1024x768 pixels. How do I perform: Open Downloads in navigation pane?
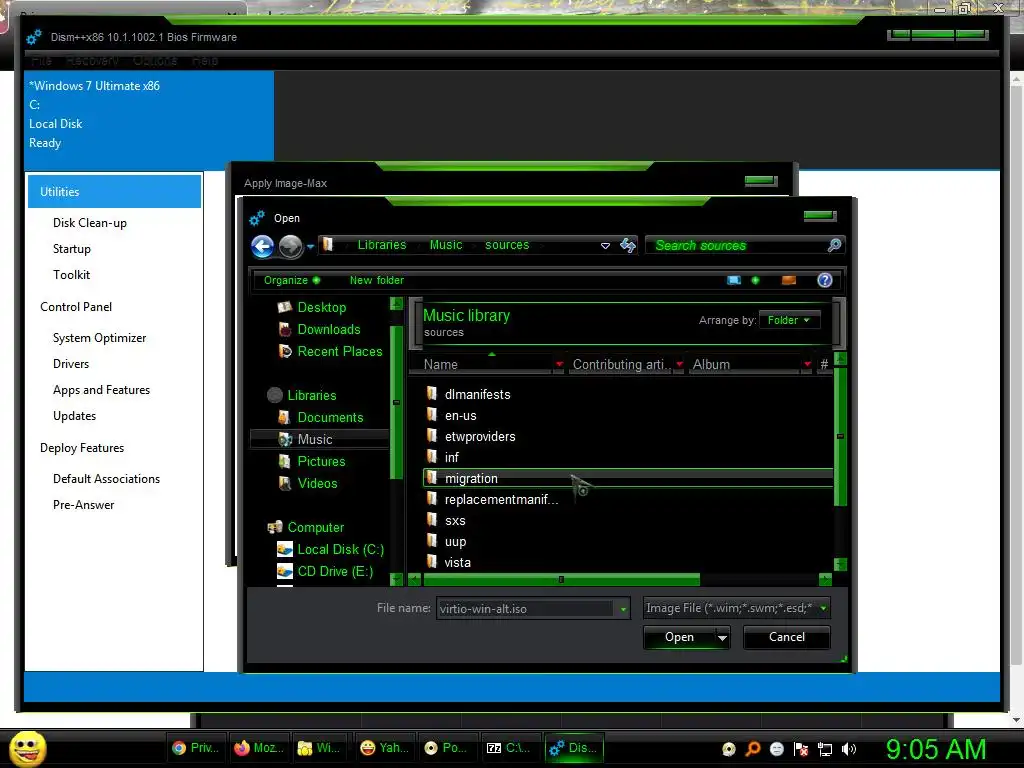pyautogui.click(x=328, y=330)
